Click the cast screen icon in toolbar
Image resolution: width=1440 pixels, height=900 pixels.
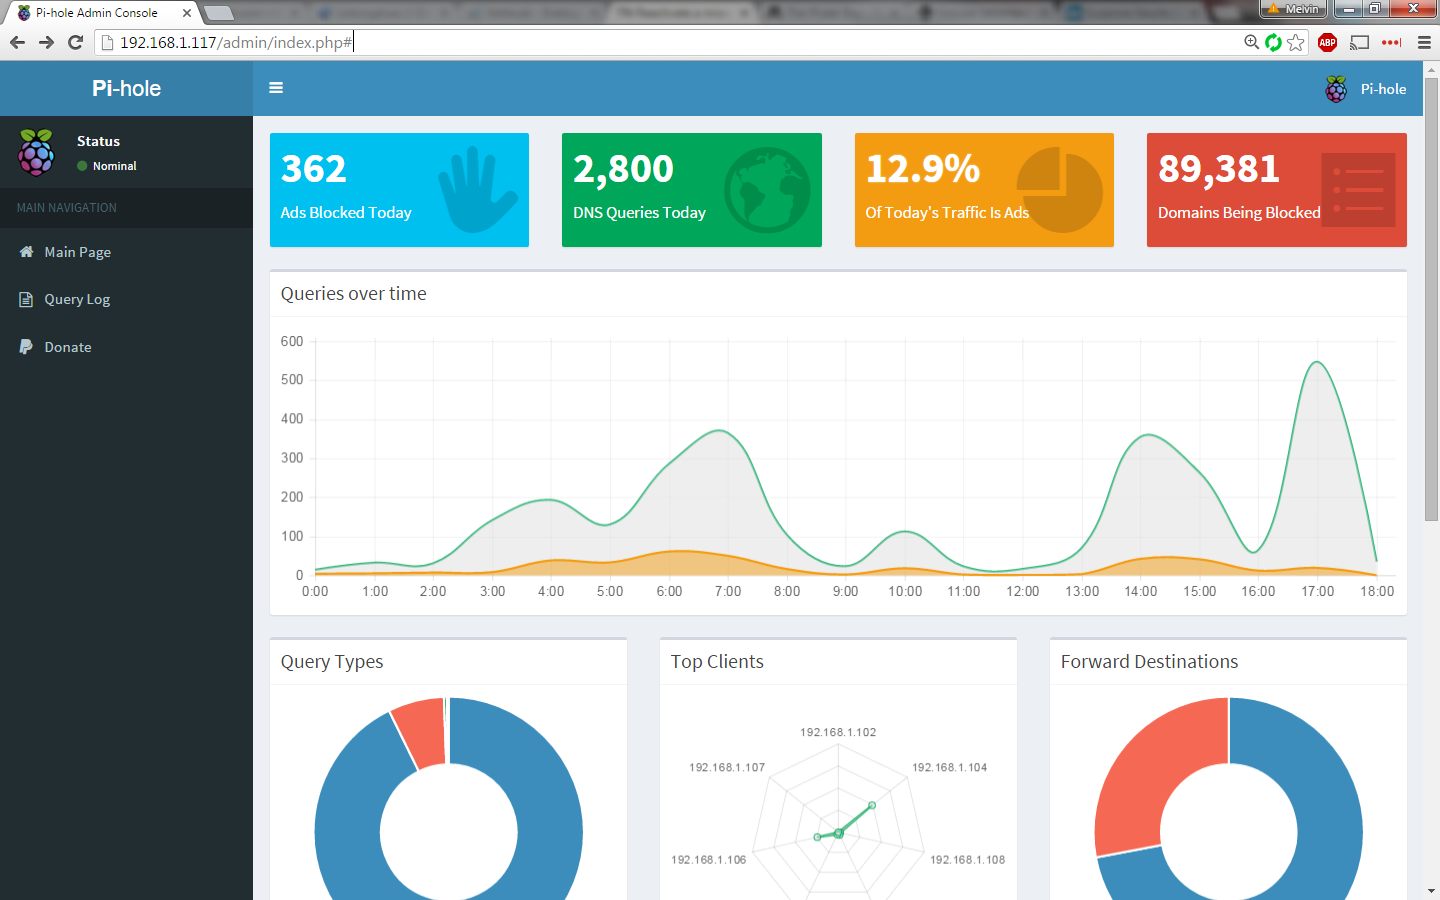[1359, 42]
